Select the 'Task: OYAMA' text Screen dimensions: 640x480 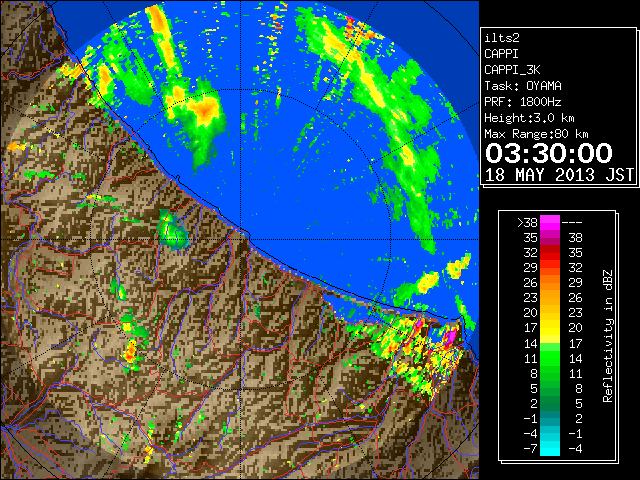click(523, 86)
